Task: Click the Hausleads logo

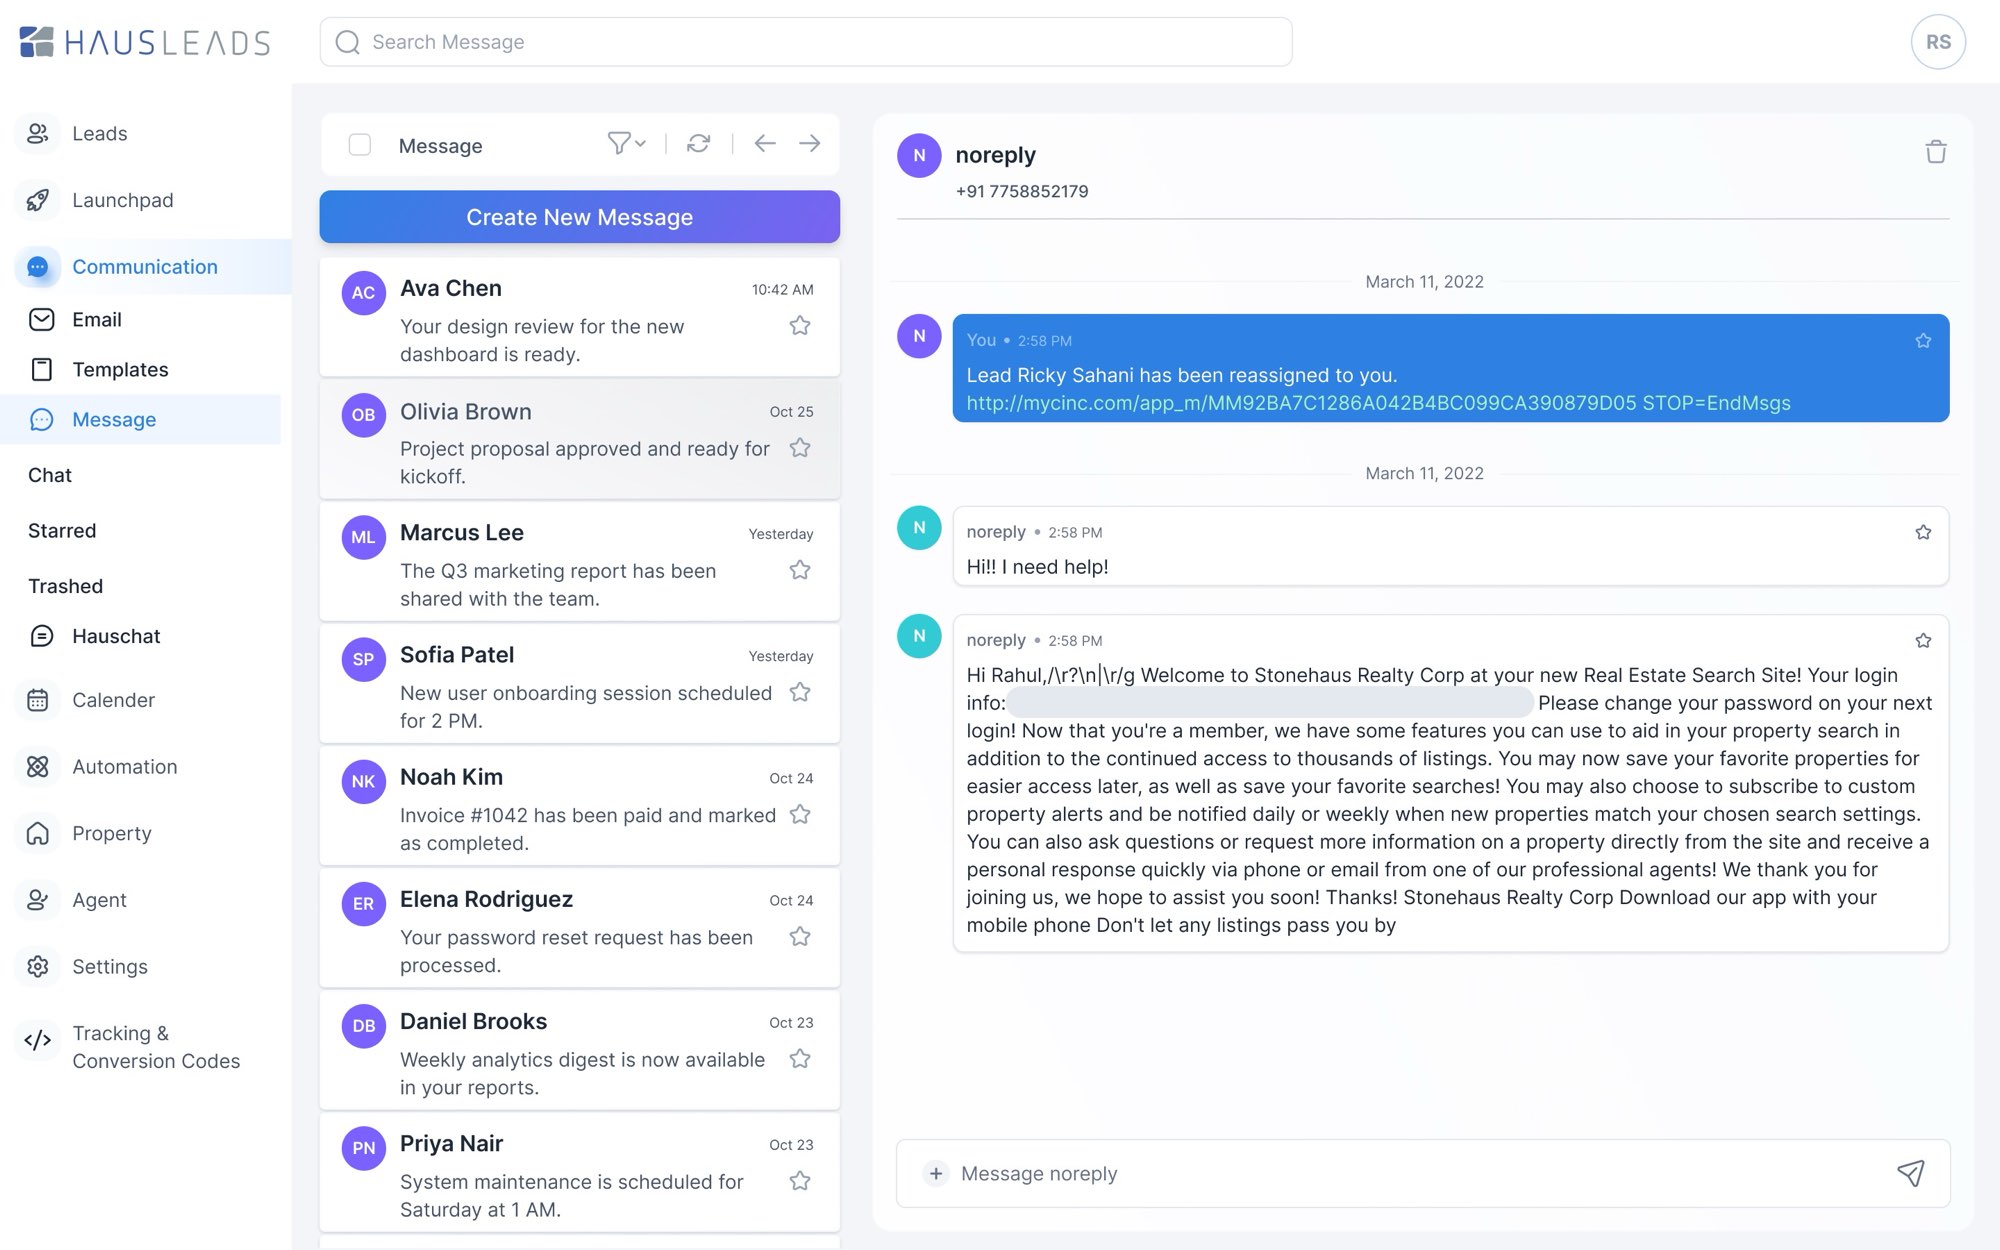Action: click(x=145, y=42)
